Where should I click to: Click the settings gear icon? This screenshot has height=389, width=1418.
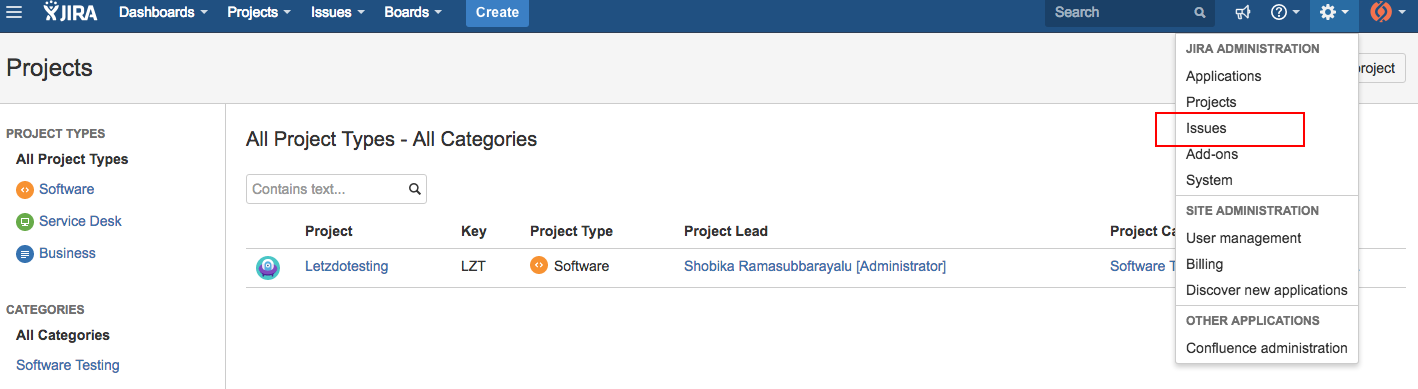click(x=1334, y=13)
